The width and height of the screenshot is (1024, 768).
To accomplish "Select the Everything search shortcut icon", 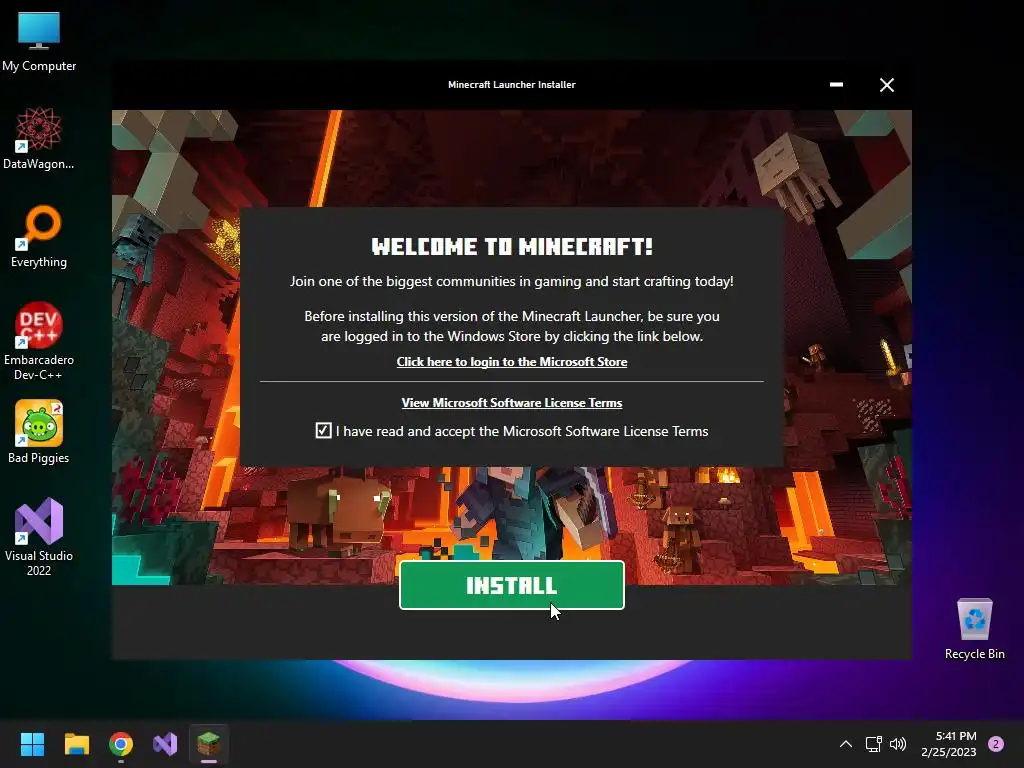I will tap(39, 237).
